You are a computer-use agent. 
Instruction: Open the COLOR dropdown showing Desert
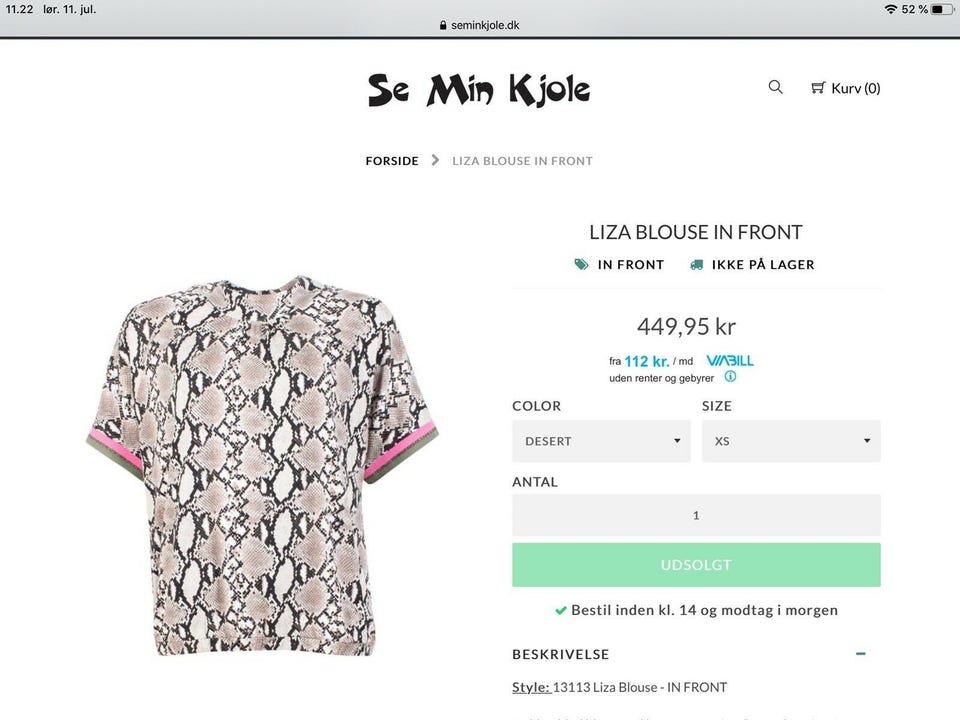[x=601, y=441]
